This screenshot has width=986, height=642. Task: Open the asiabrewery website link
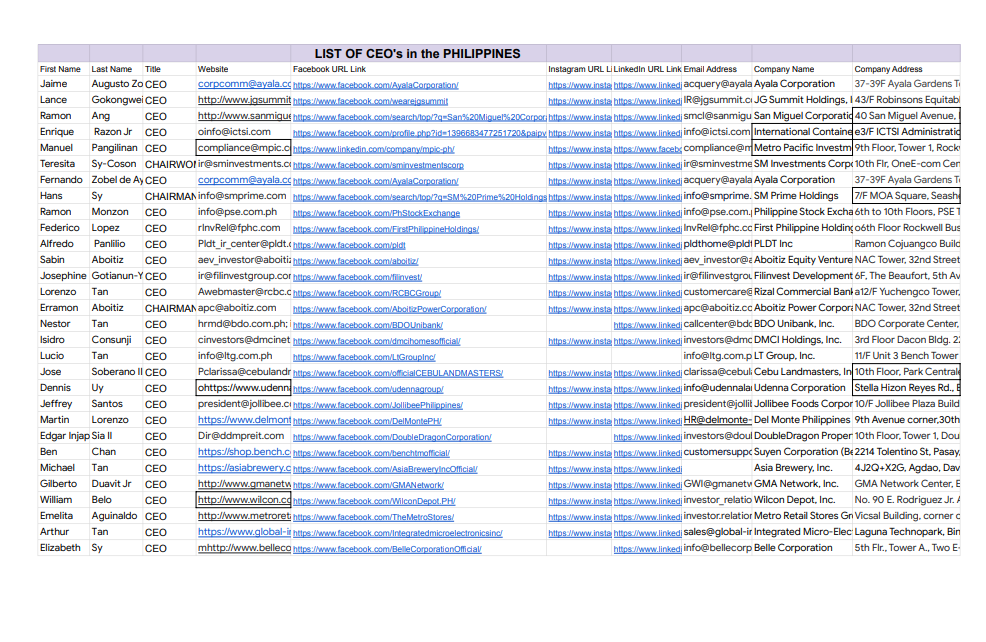click(x=244, y=467)
